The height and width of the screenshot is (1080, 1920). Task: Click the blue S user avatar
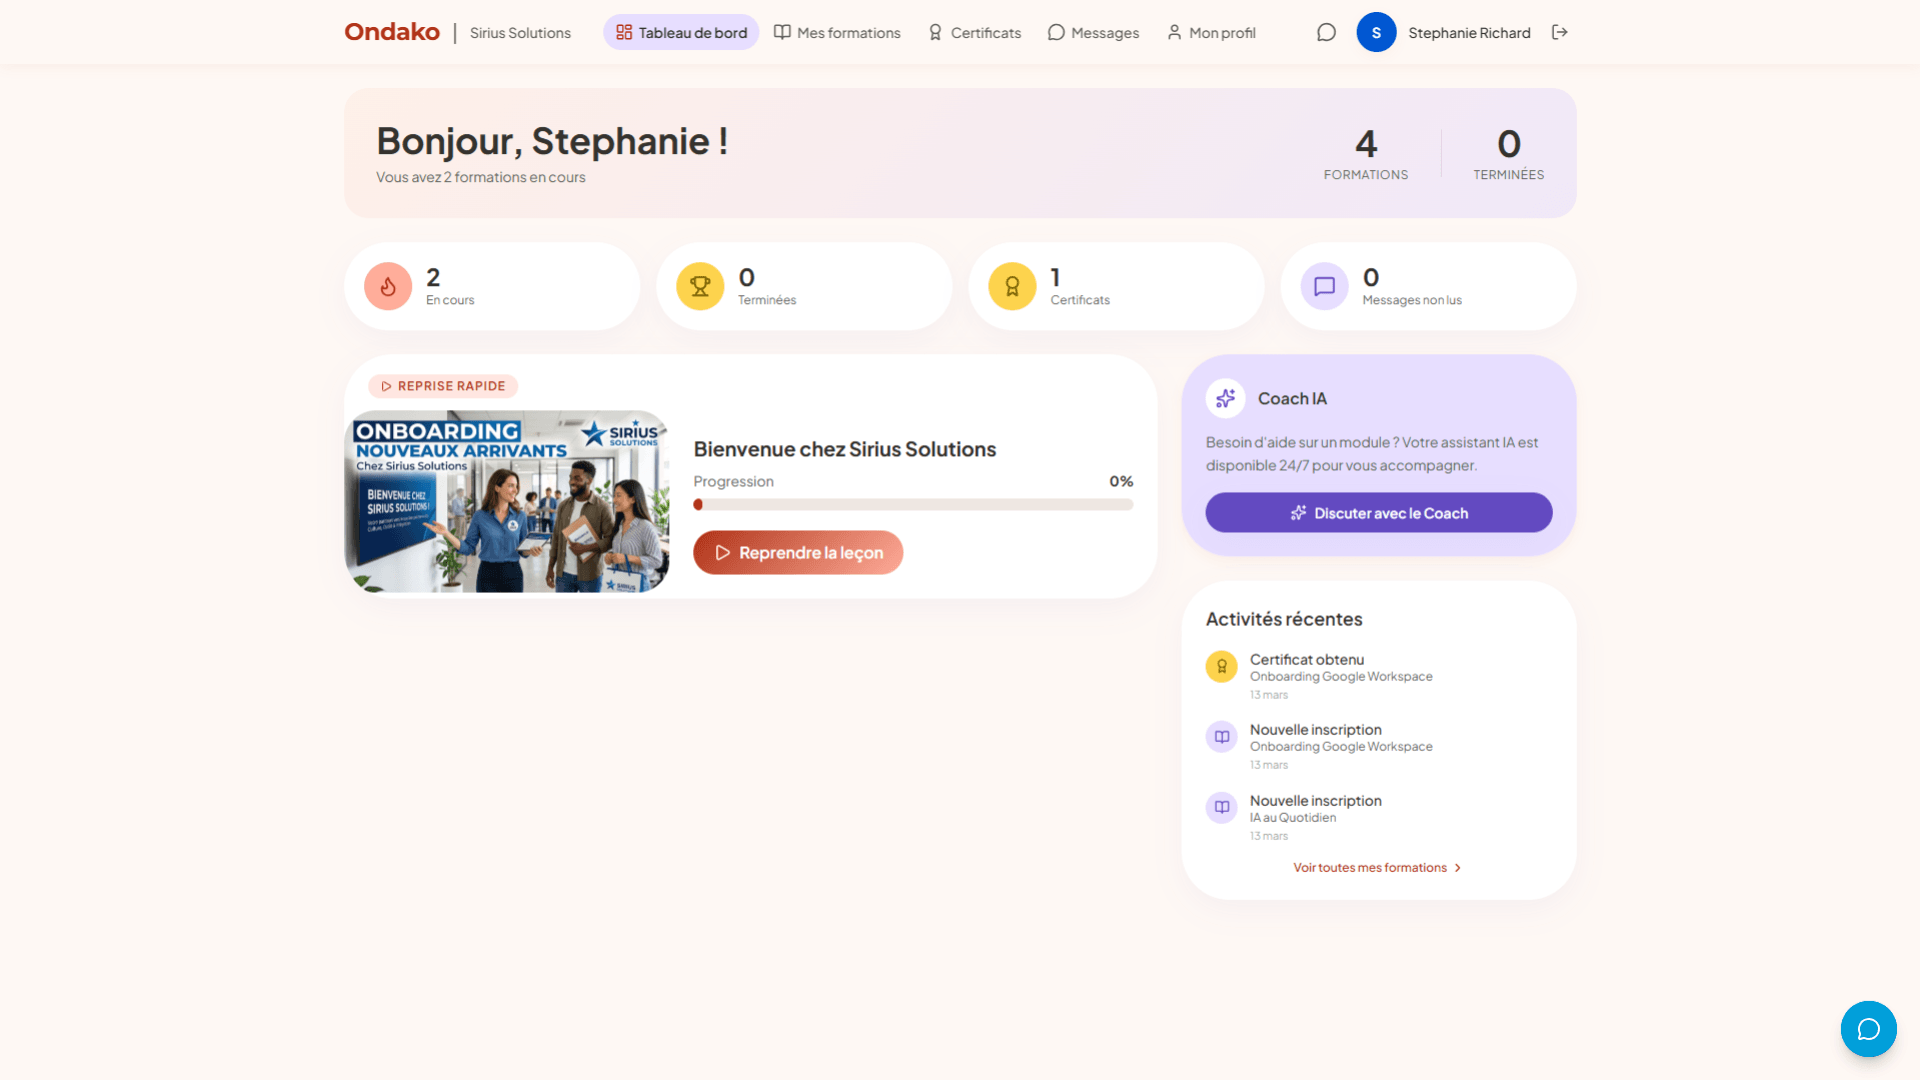[1376, 32]
